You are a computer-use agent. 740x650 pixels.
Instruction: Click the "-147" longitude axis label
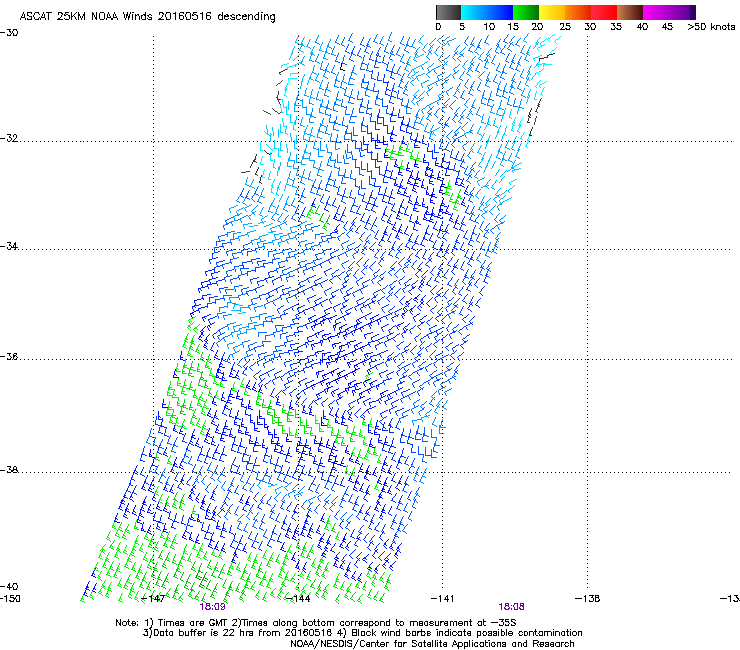click(153, 599)
